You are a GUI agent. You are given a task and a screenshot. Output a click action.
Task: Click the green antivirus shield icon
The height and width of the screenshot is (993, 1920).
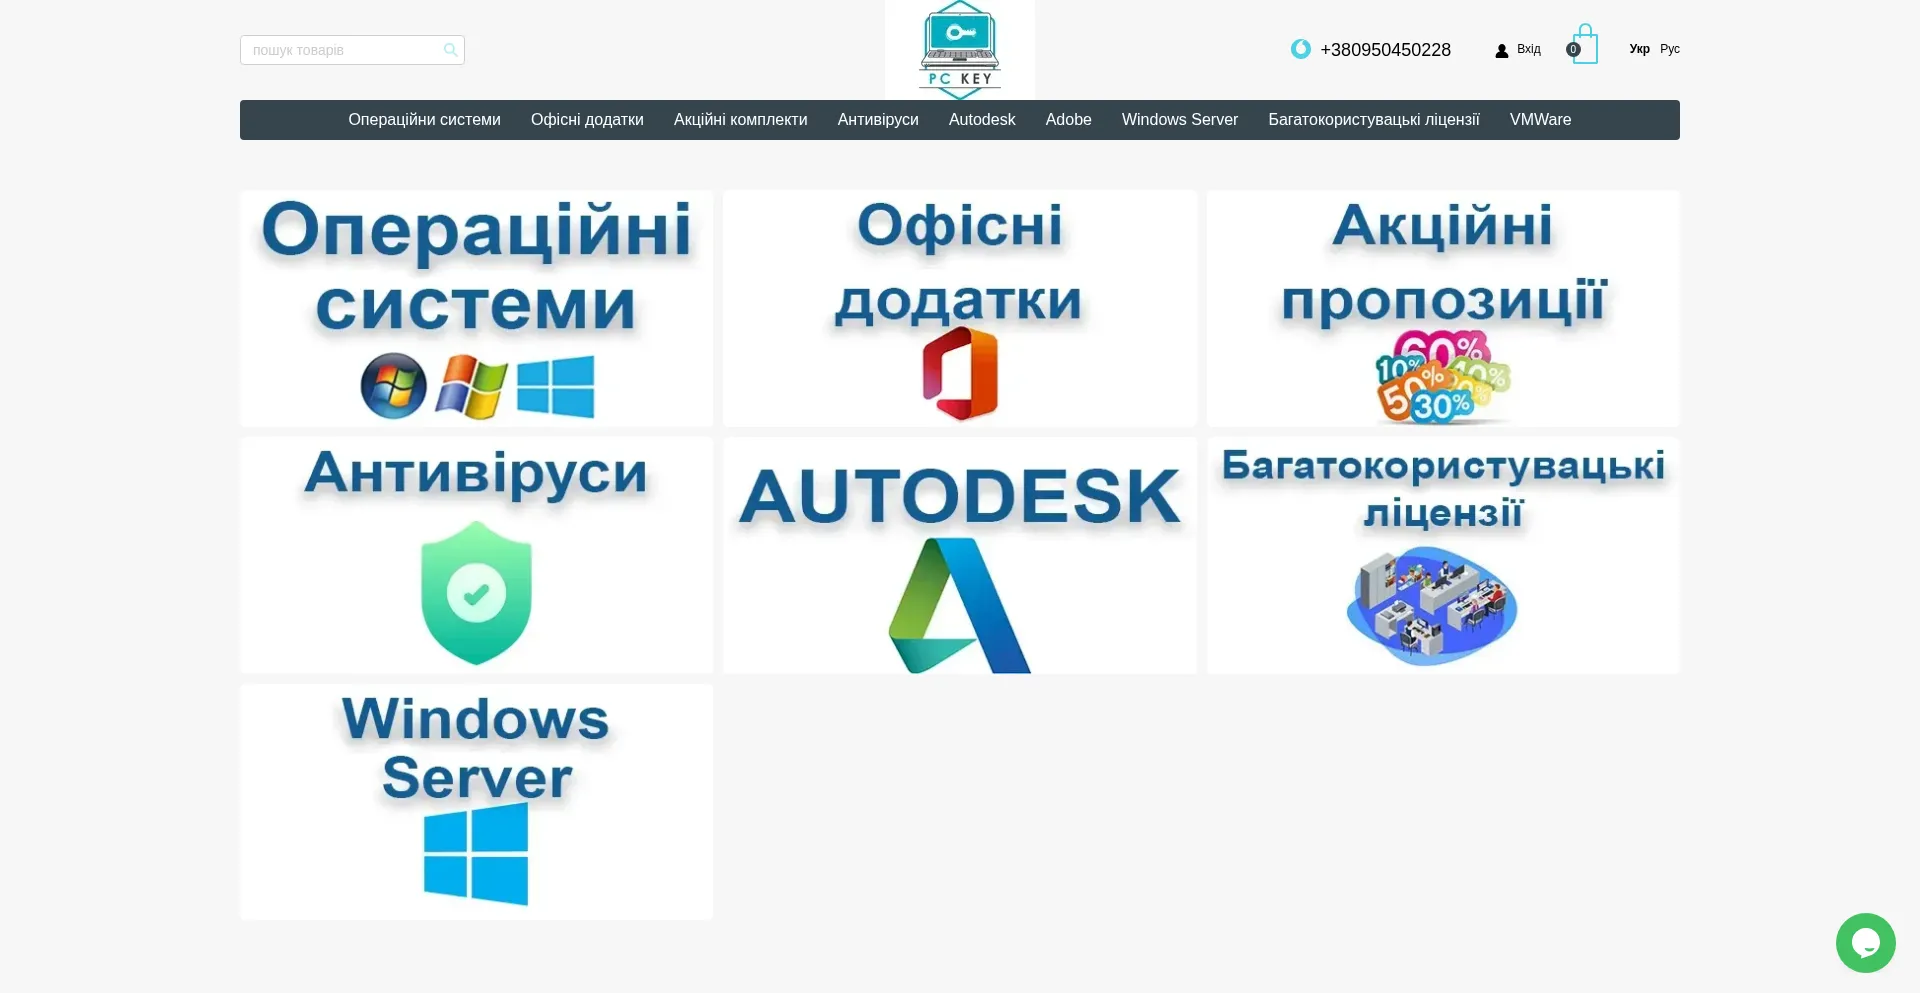(476, 592)
